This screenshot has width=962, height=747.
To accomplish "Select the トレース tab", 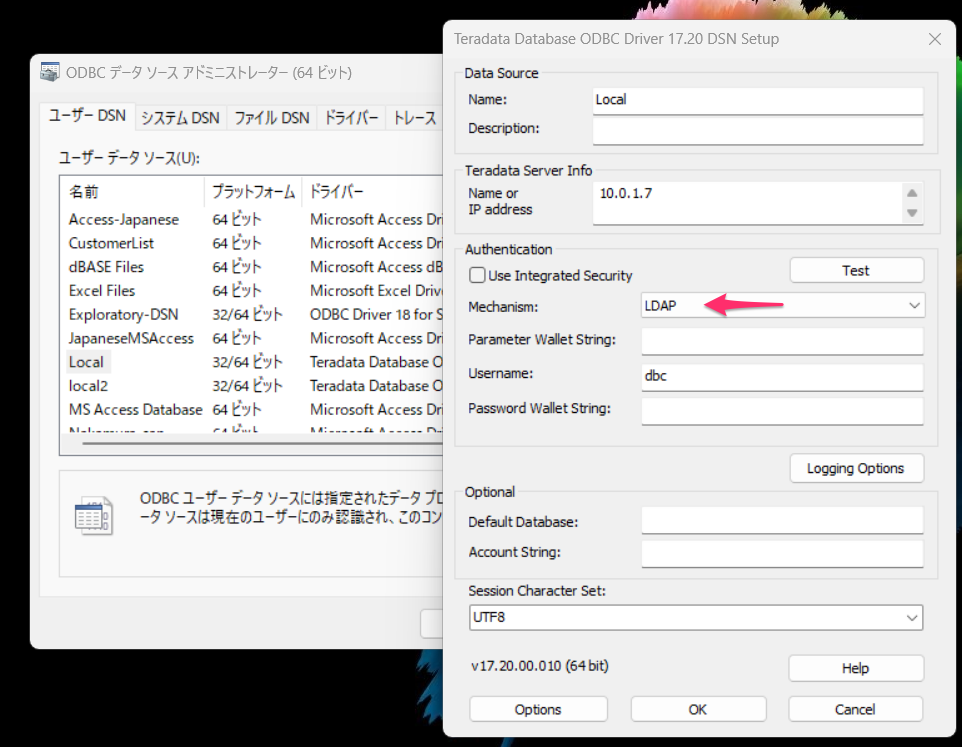I will coord(415,118).
